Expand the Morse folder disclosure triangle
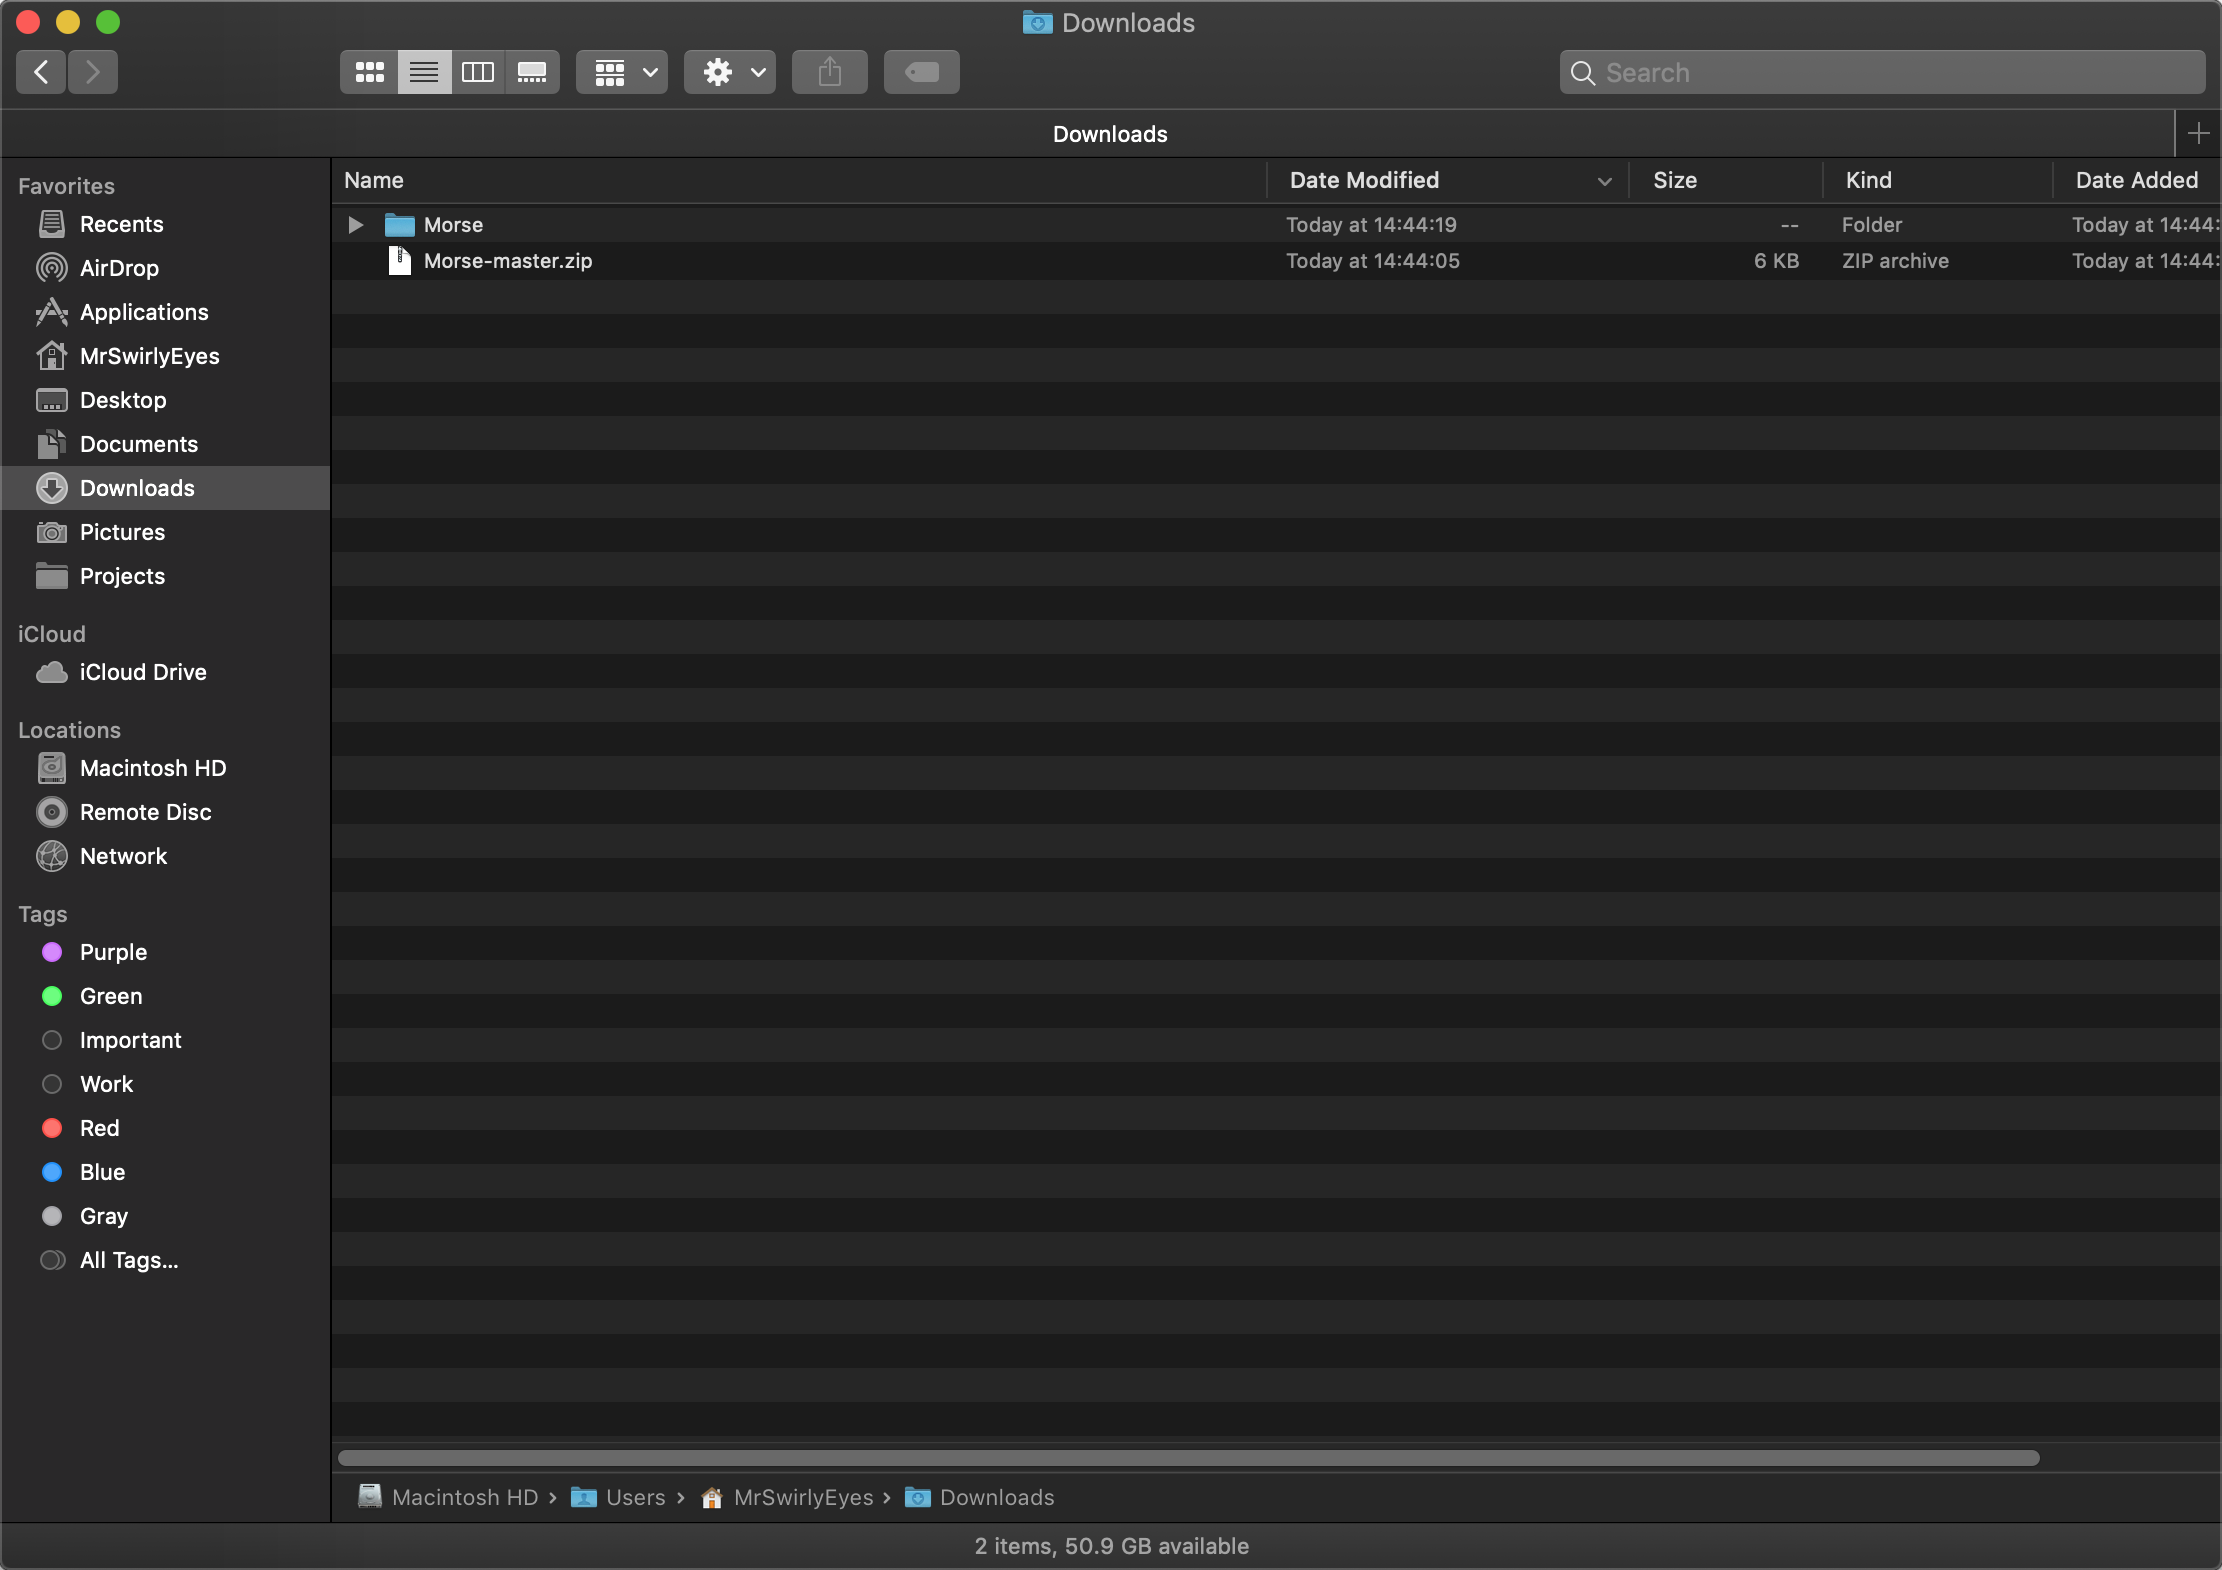The image size is (2222, 1570). [x=355, y=225]
